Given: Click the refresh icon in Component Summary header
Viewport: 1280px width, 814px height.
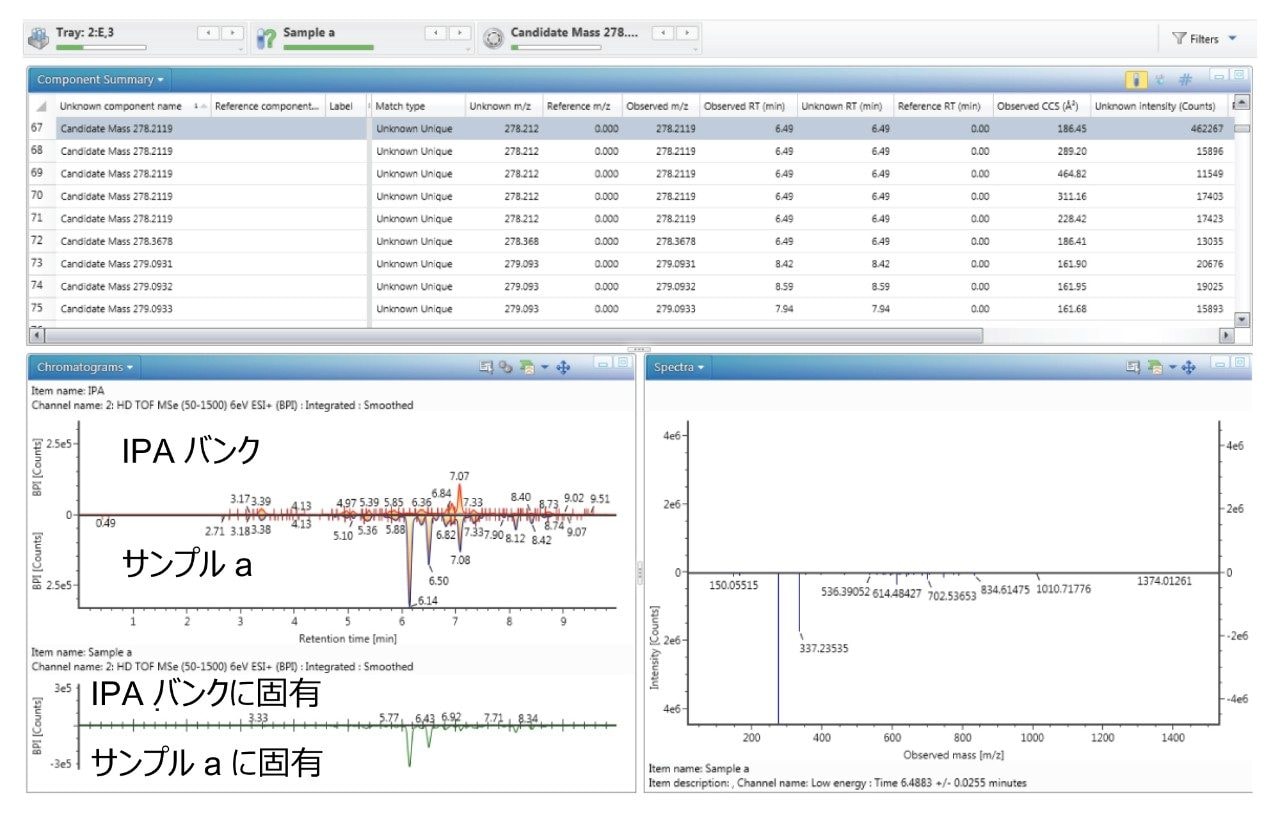Looking at the screenshot, I should click(1161, 79).
